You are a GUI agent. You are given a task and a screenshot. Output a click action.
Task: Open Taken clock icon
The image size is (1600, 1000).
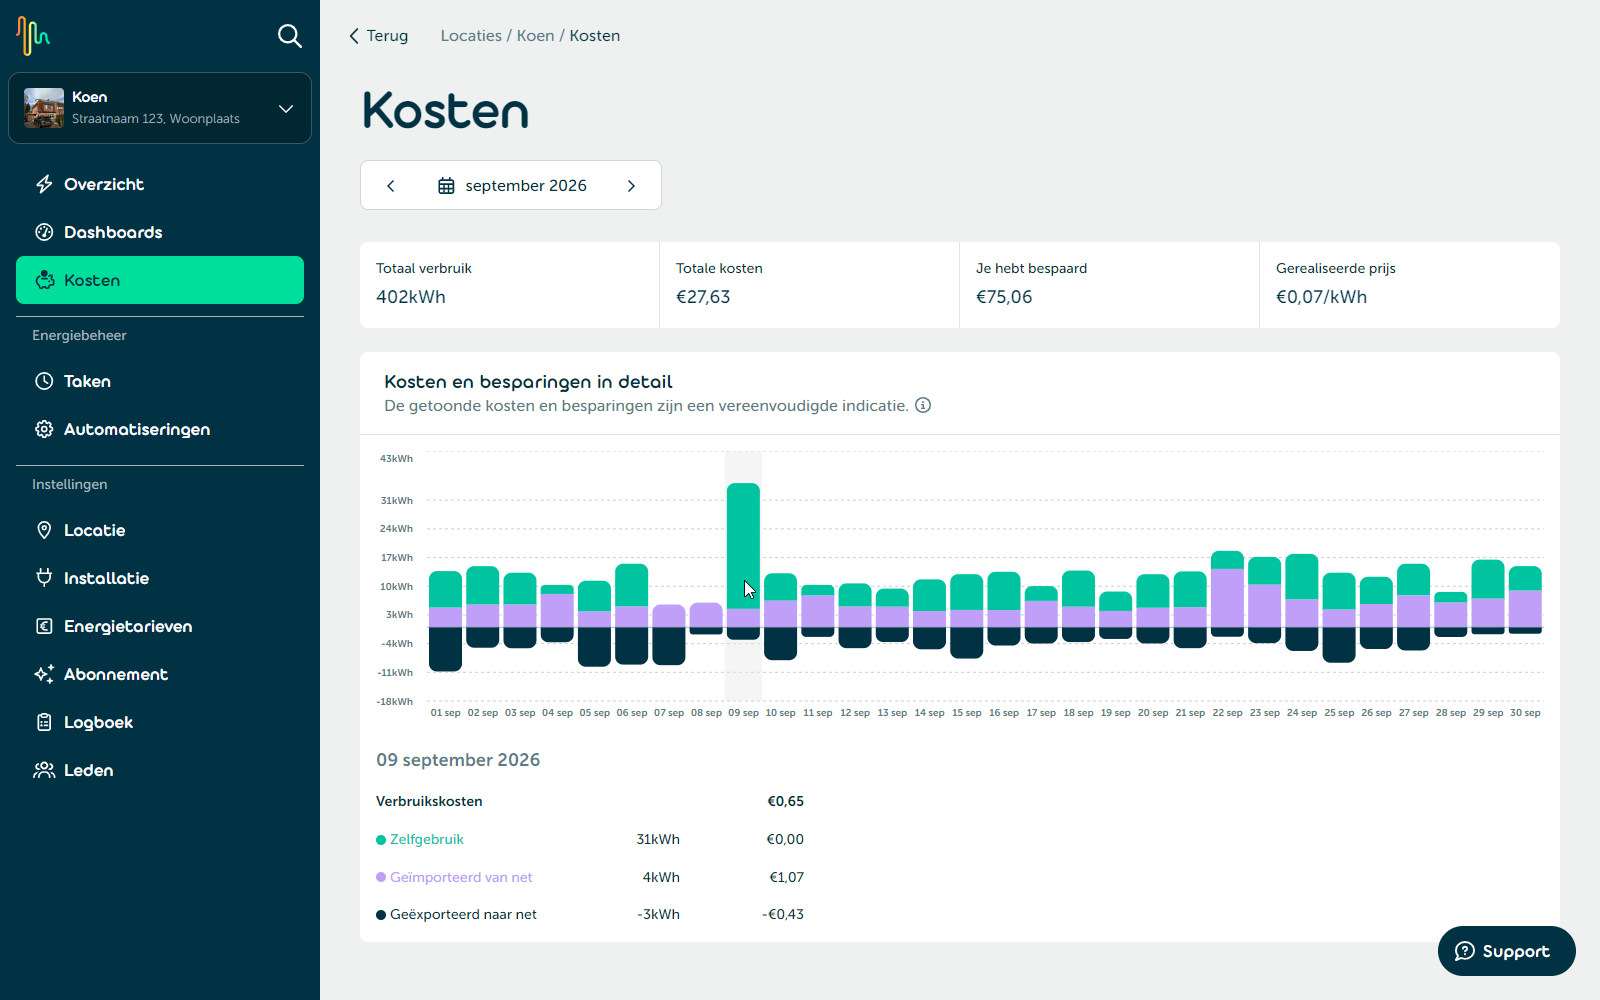[x=44, y=381]
